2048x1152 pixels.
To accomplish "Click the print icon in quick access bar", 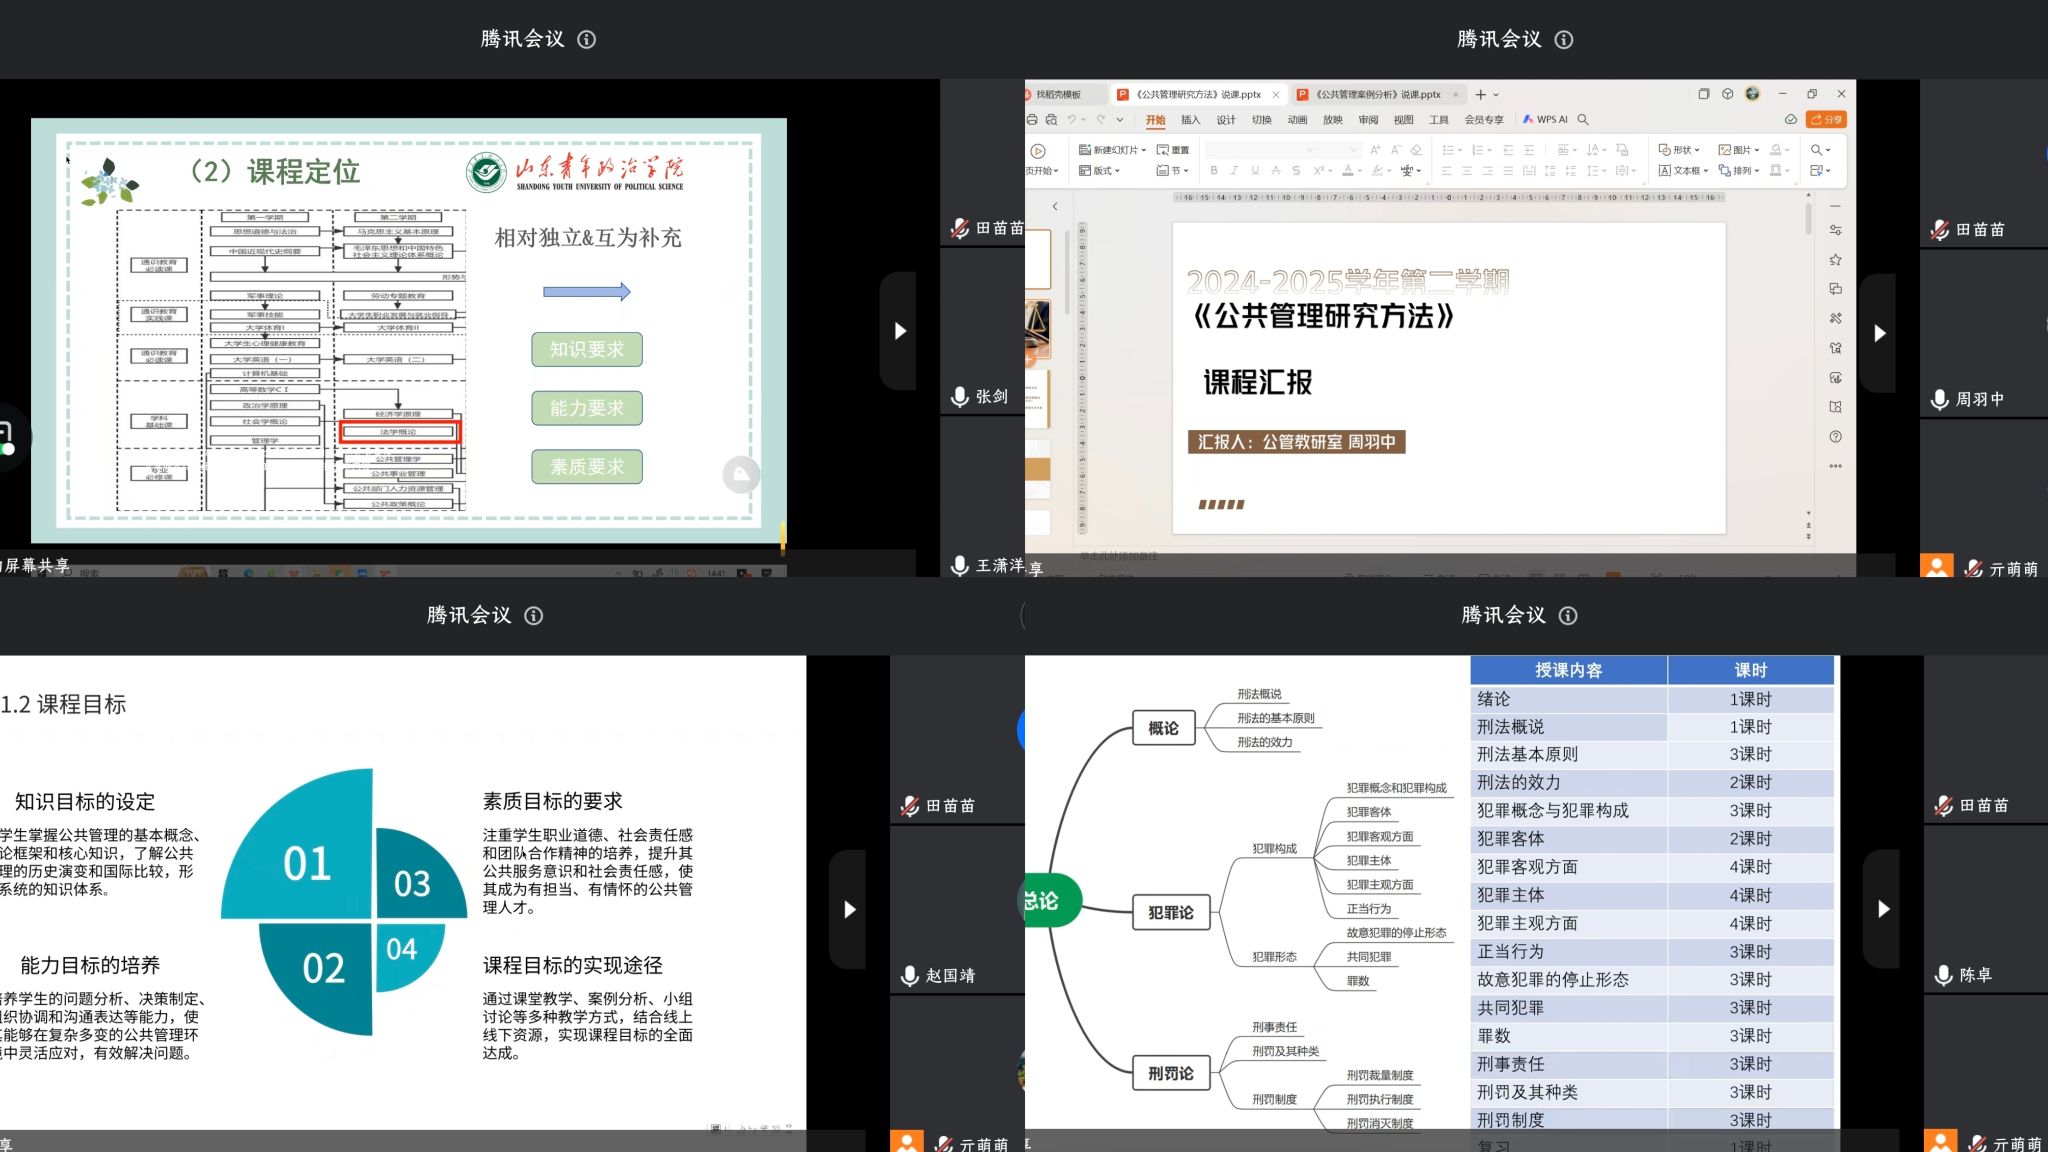I will (1032, 120).
